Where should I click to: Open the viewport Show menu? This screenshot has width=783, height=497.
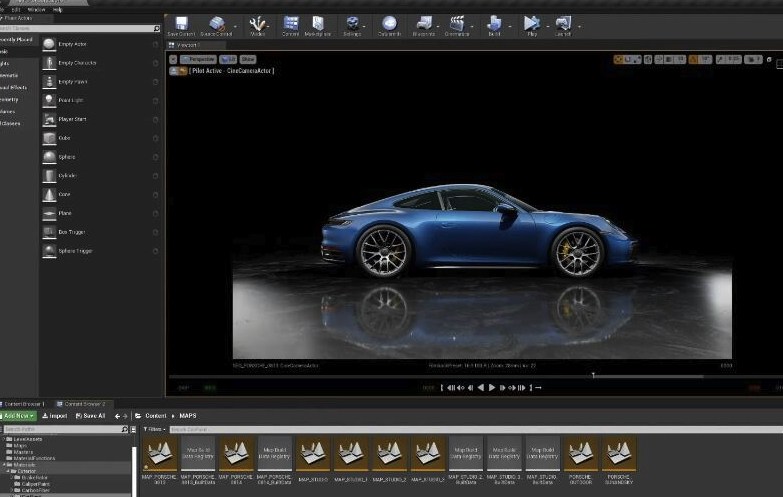[x=248, y=59]
